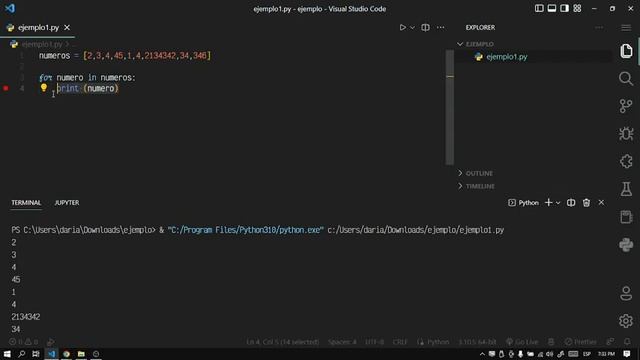Image resolution: width=640 pixels, height=360 pixels.
Task: Click the Prettier status bar item
Action: point(581,342)
